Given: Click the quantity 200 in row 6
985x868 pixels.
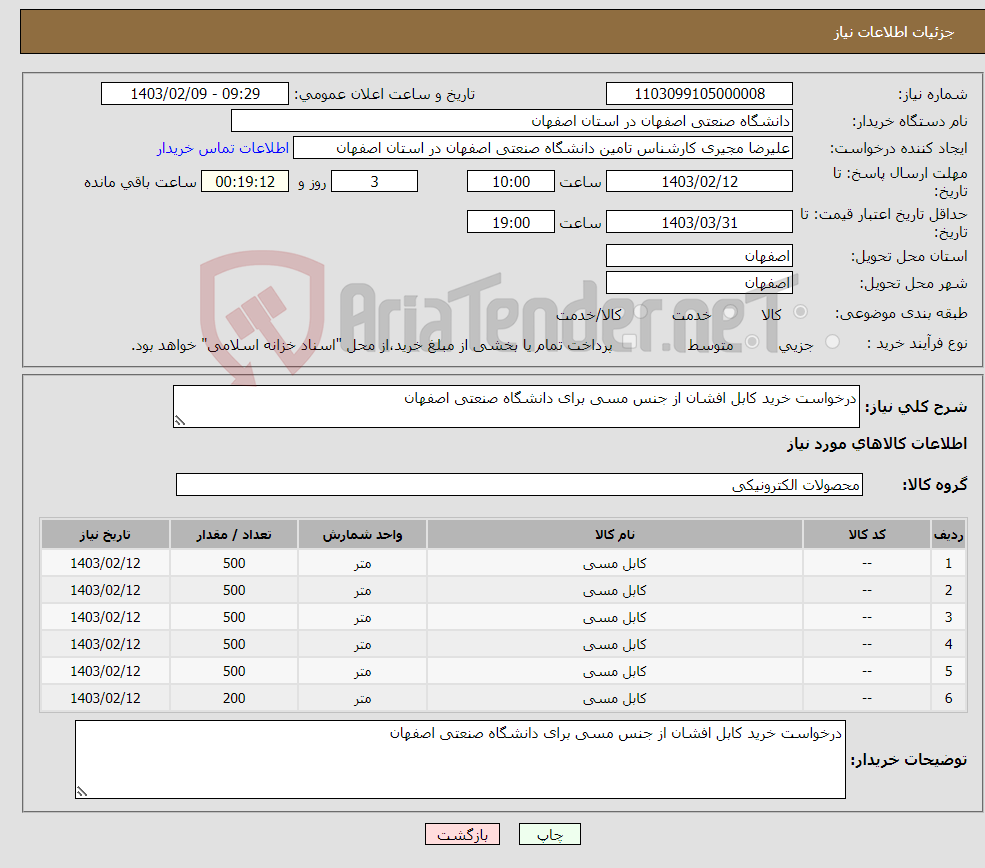Looking at the screenshot, I should pos(234,698).
